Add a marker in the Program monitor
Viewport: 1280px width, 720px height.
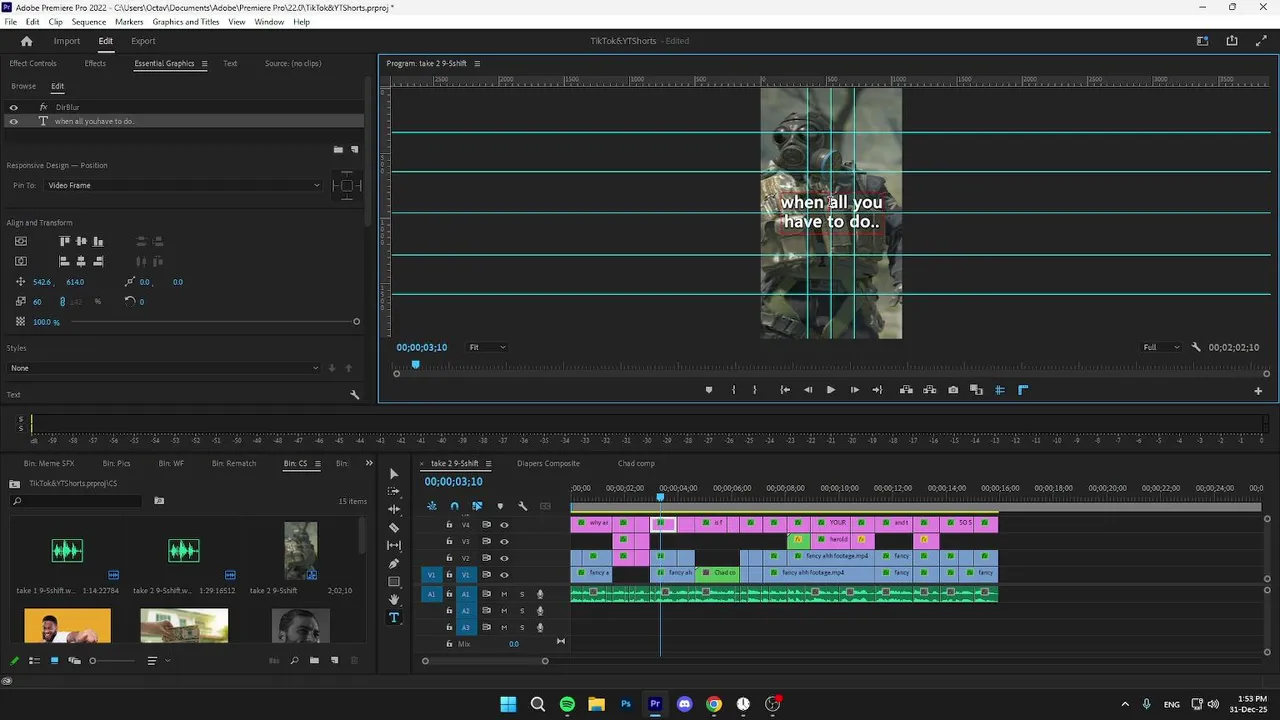click(x=709, y=390)
